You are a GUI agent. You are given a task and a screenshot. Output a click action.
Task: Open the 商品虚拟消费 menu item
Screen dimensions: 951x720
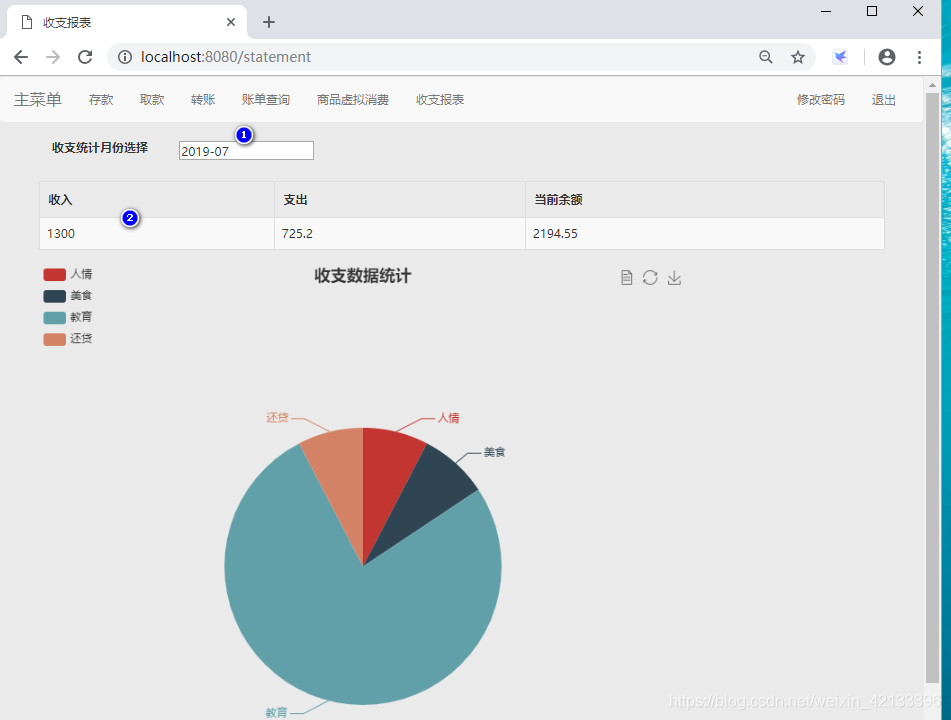(x=352, y=99)
